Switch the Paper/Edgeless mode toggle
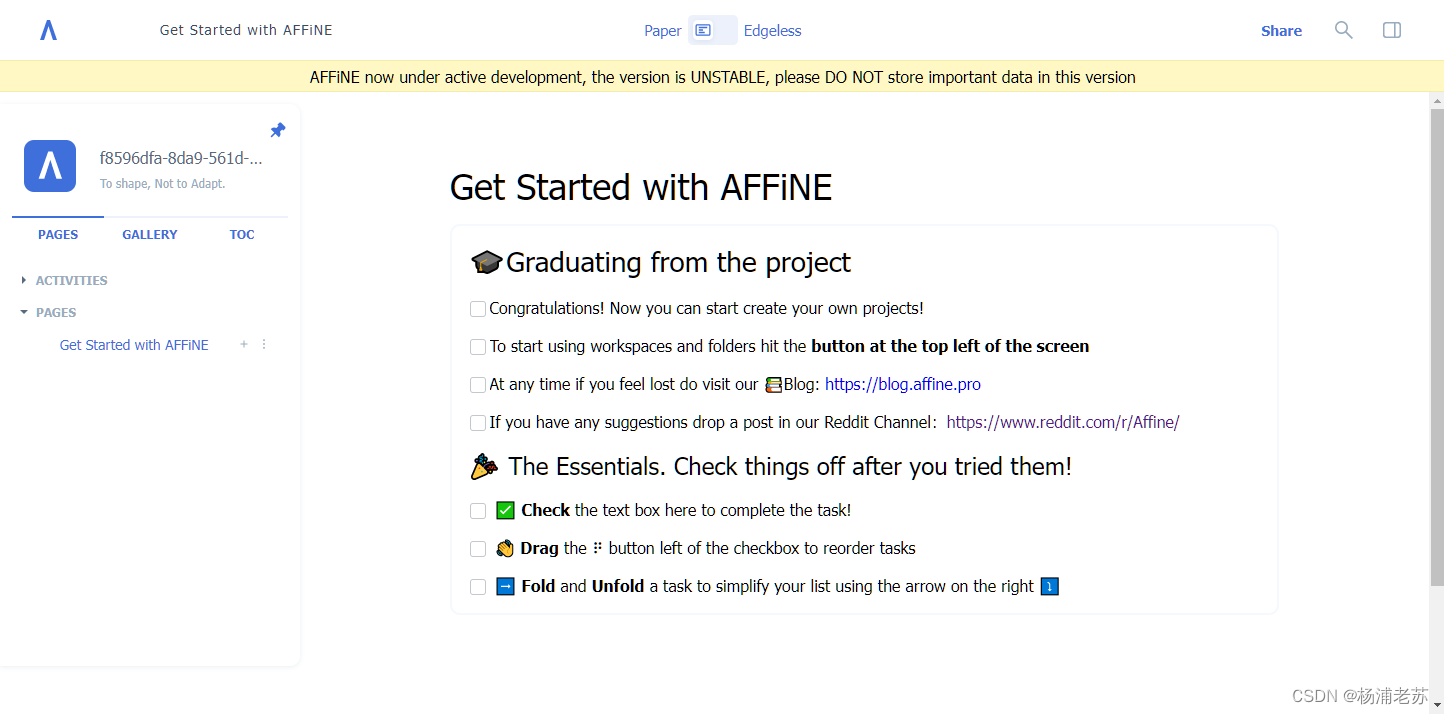Image resolution: width=1444 pixels, height=714 pixels. [712, 31]
